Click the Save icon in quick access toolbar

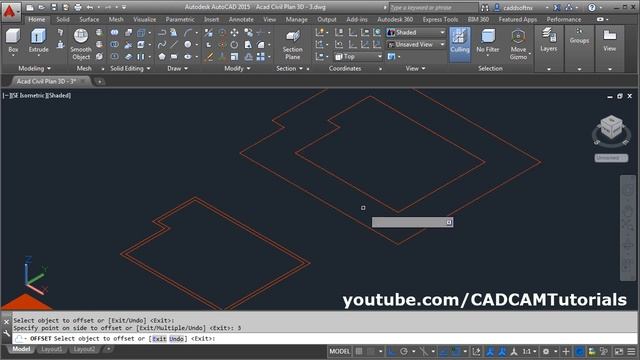(54, 7)
